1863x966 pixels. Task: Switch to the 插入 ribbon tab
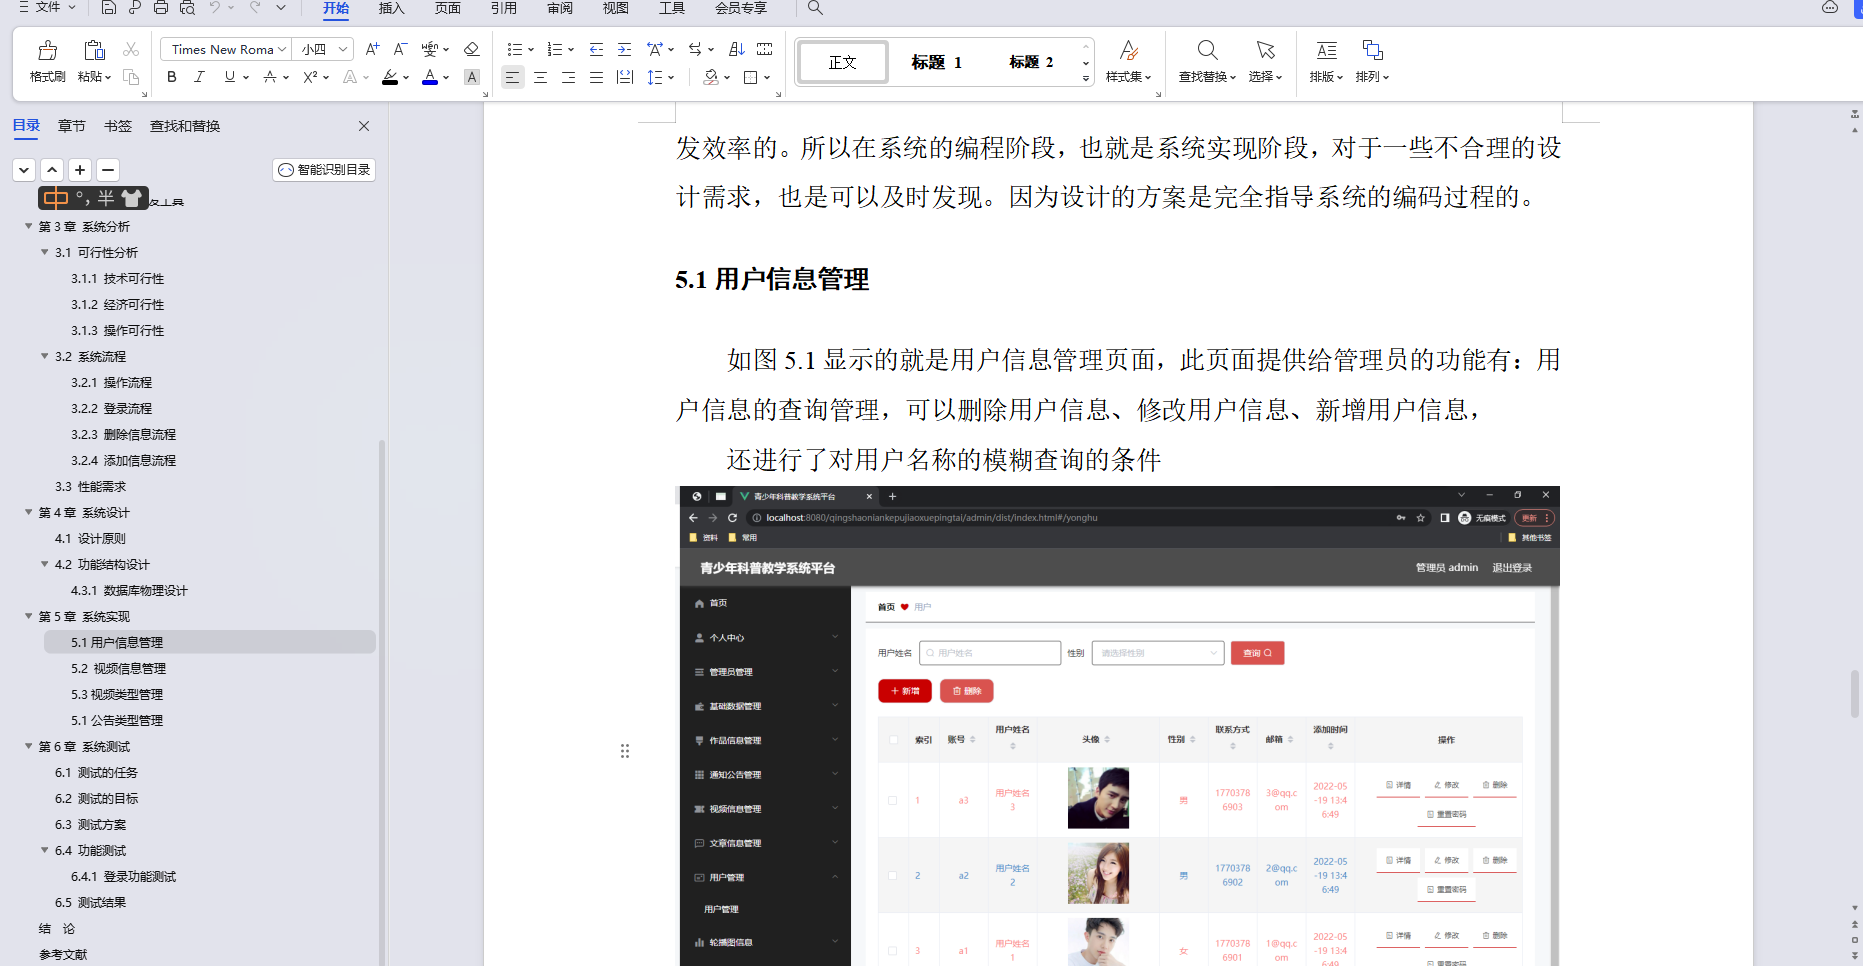coord(390,9)
